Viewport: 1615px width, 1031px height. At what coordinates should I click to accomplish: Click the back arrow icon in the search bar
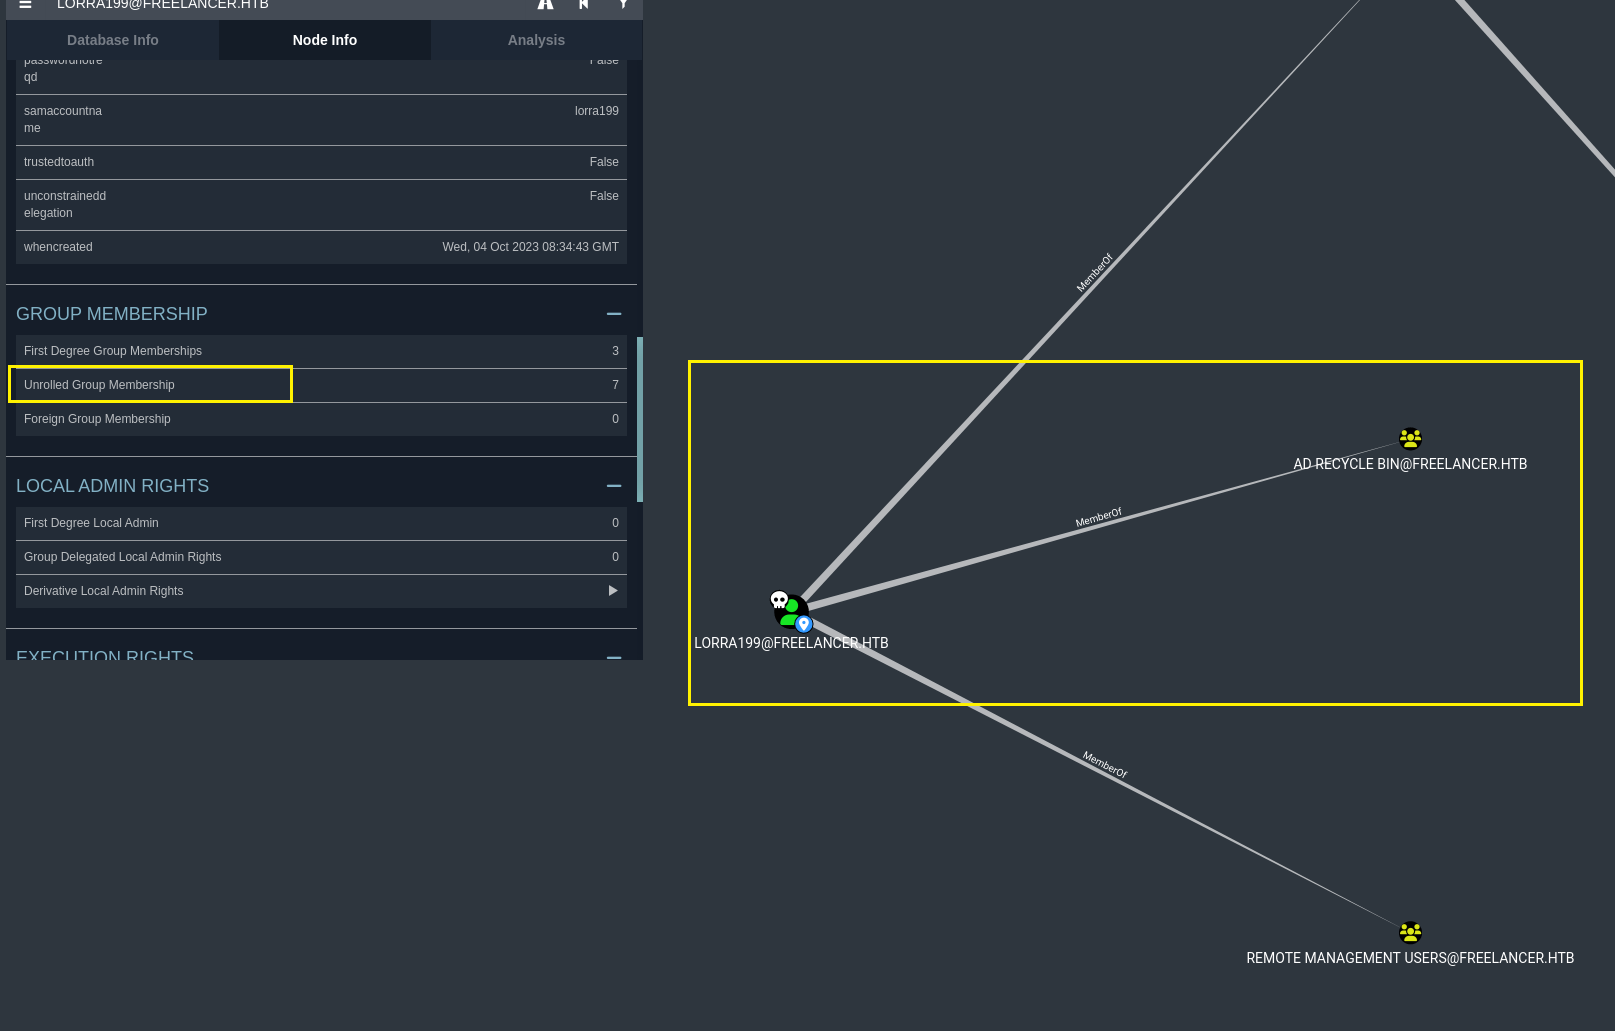coord(584,5)
